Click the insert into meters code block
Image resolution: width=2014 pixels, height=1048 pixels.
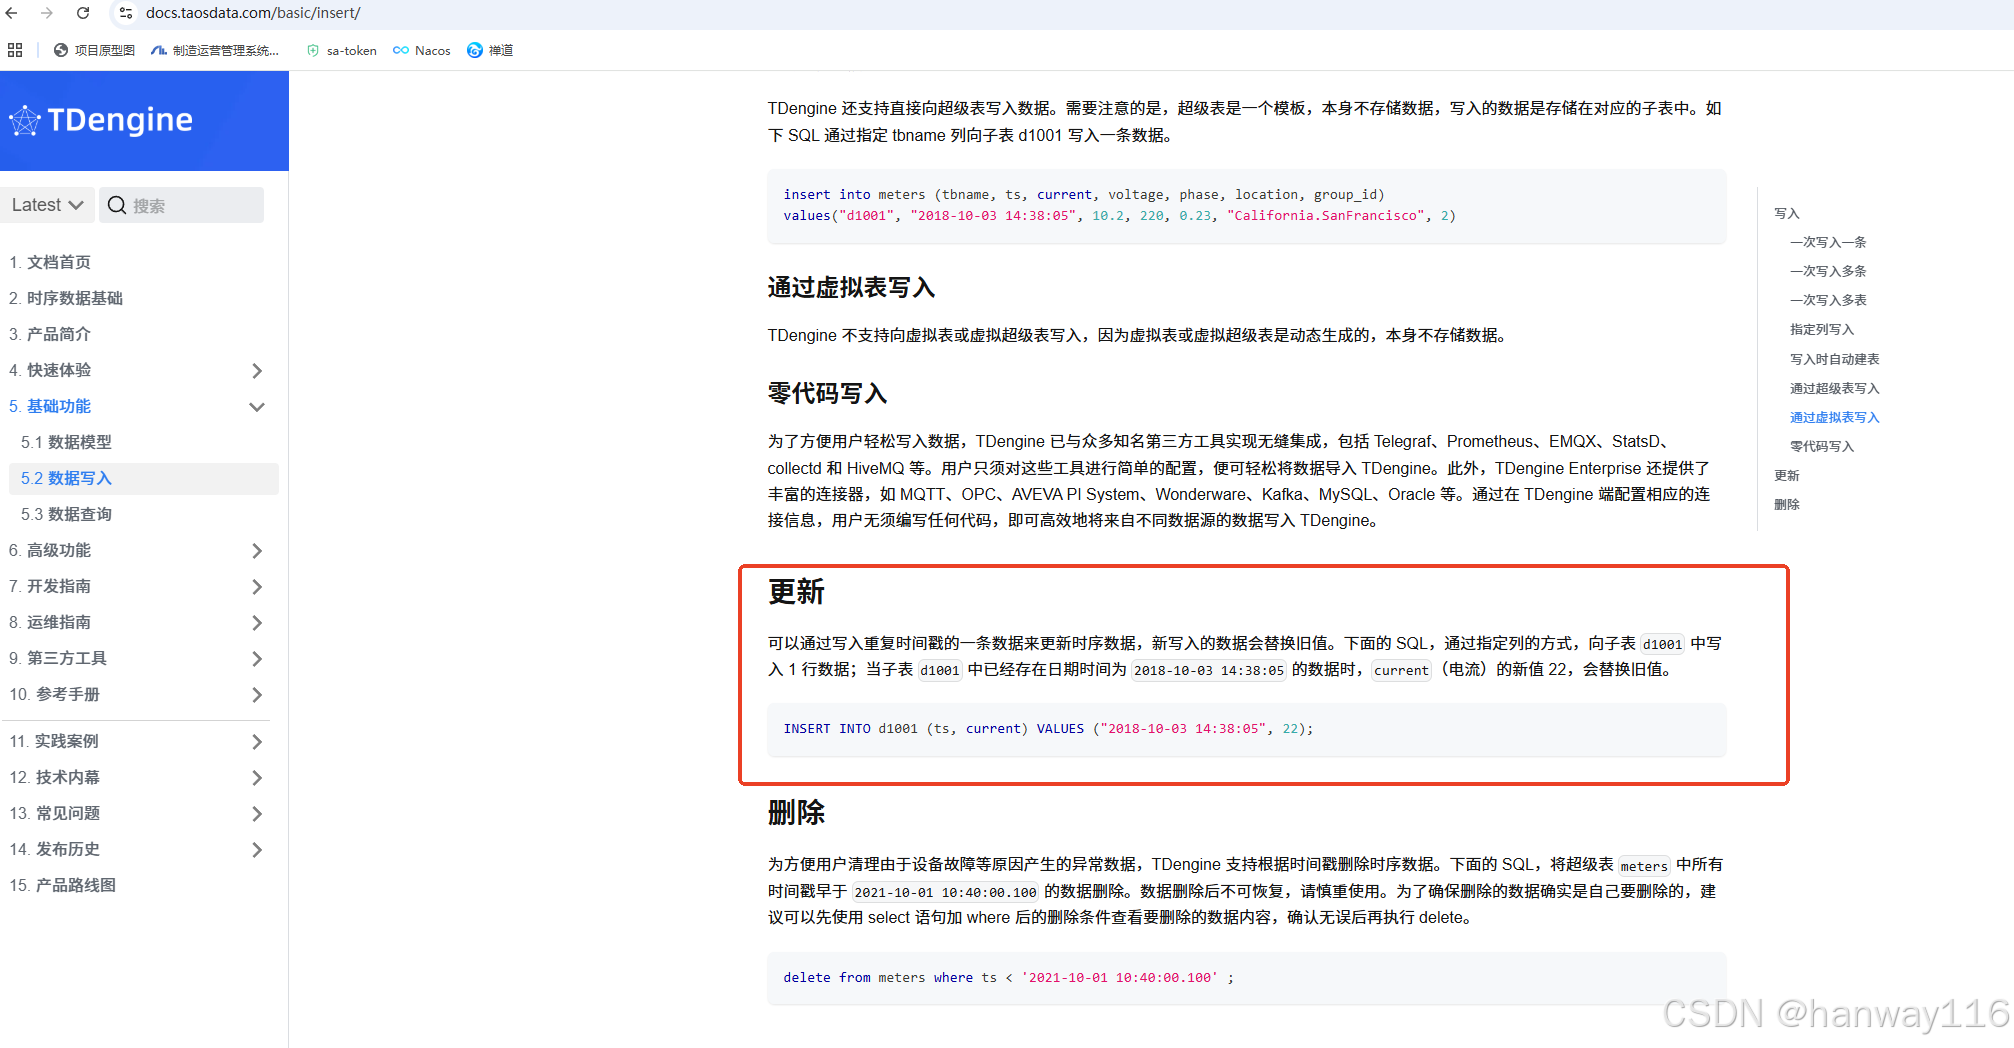pyautogui.click(x=1246, y=205)
